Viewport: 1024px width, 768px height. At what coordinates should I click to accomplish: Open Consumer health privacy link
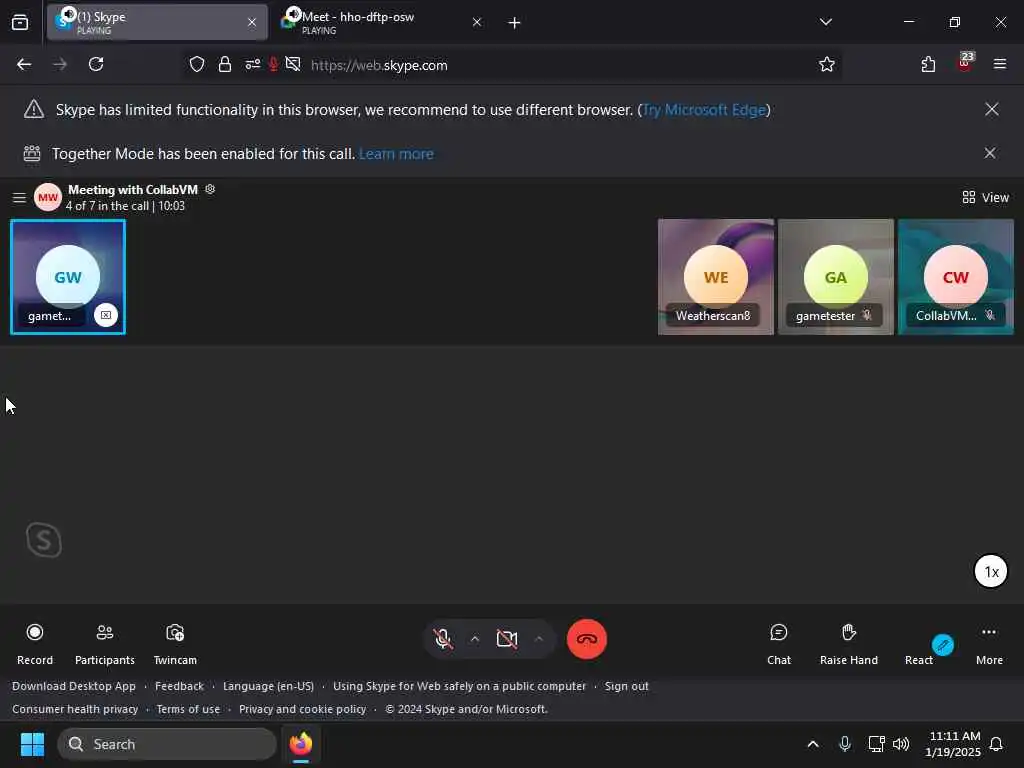pos(75,709)
